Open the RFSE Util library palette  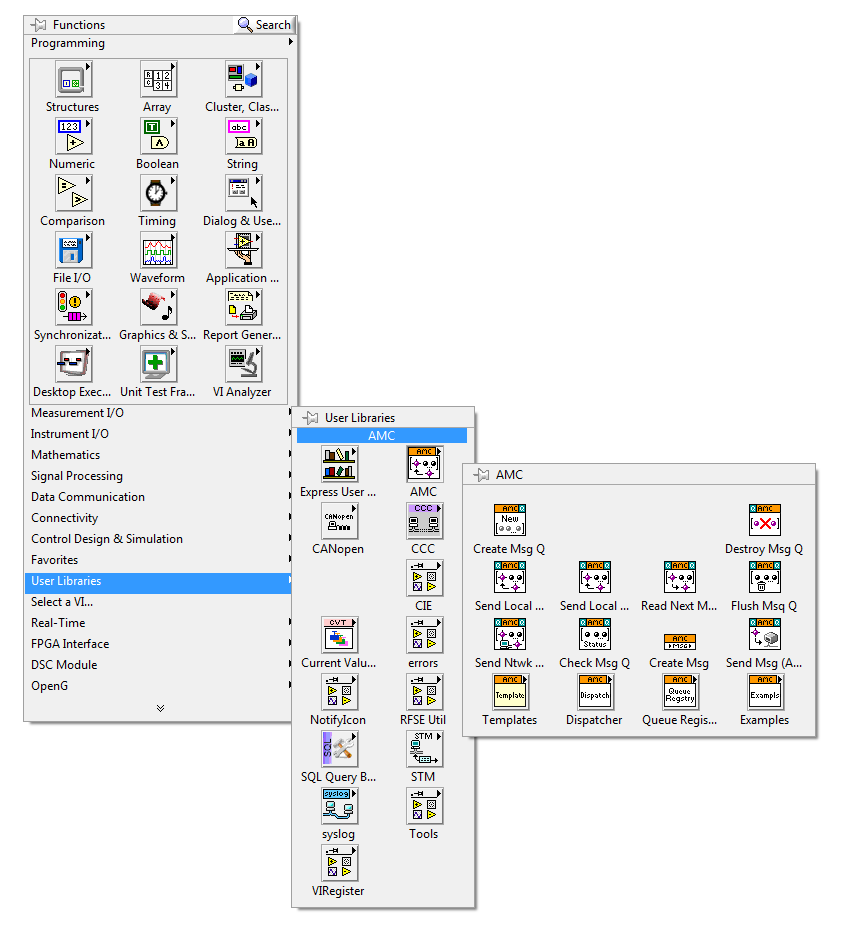coord(424,692)
